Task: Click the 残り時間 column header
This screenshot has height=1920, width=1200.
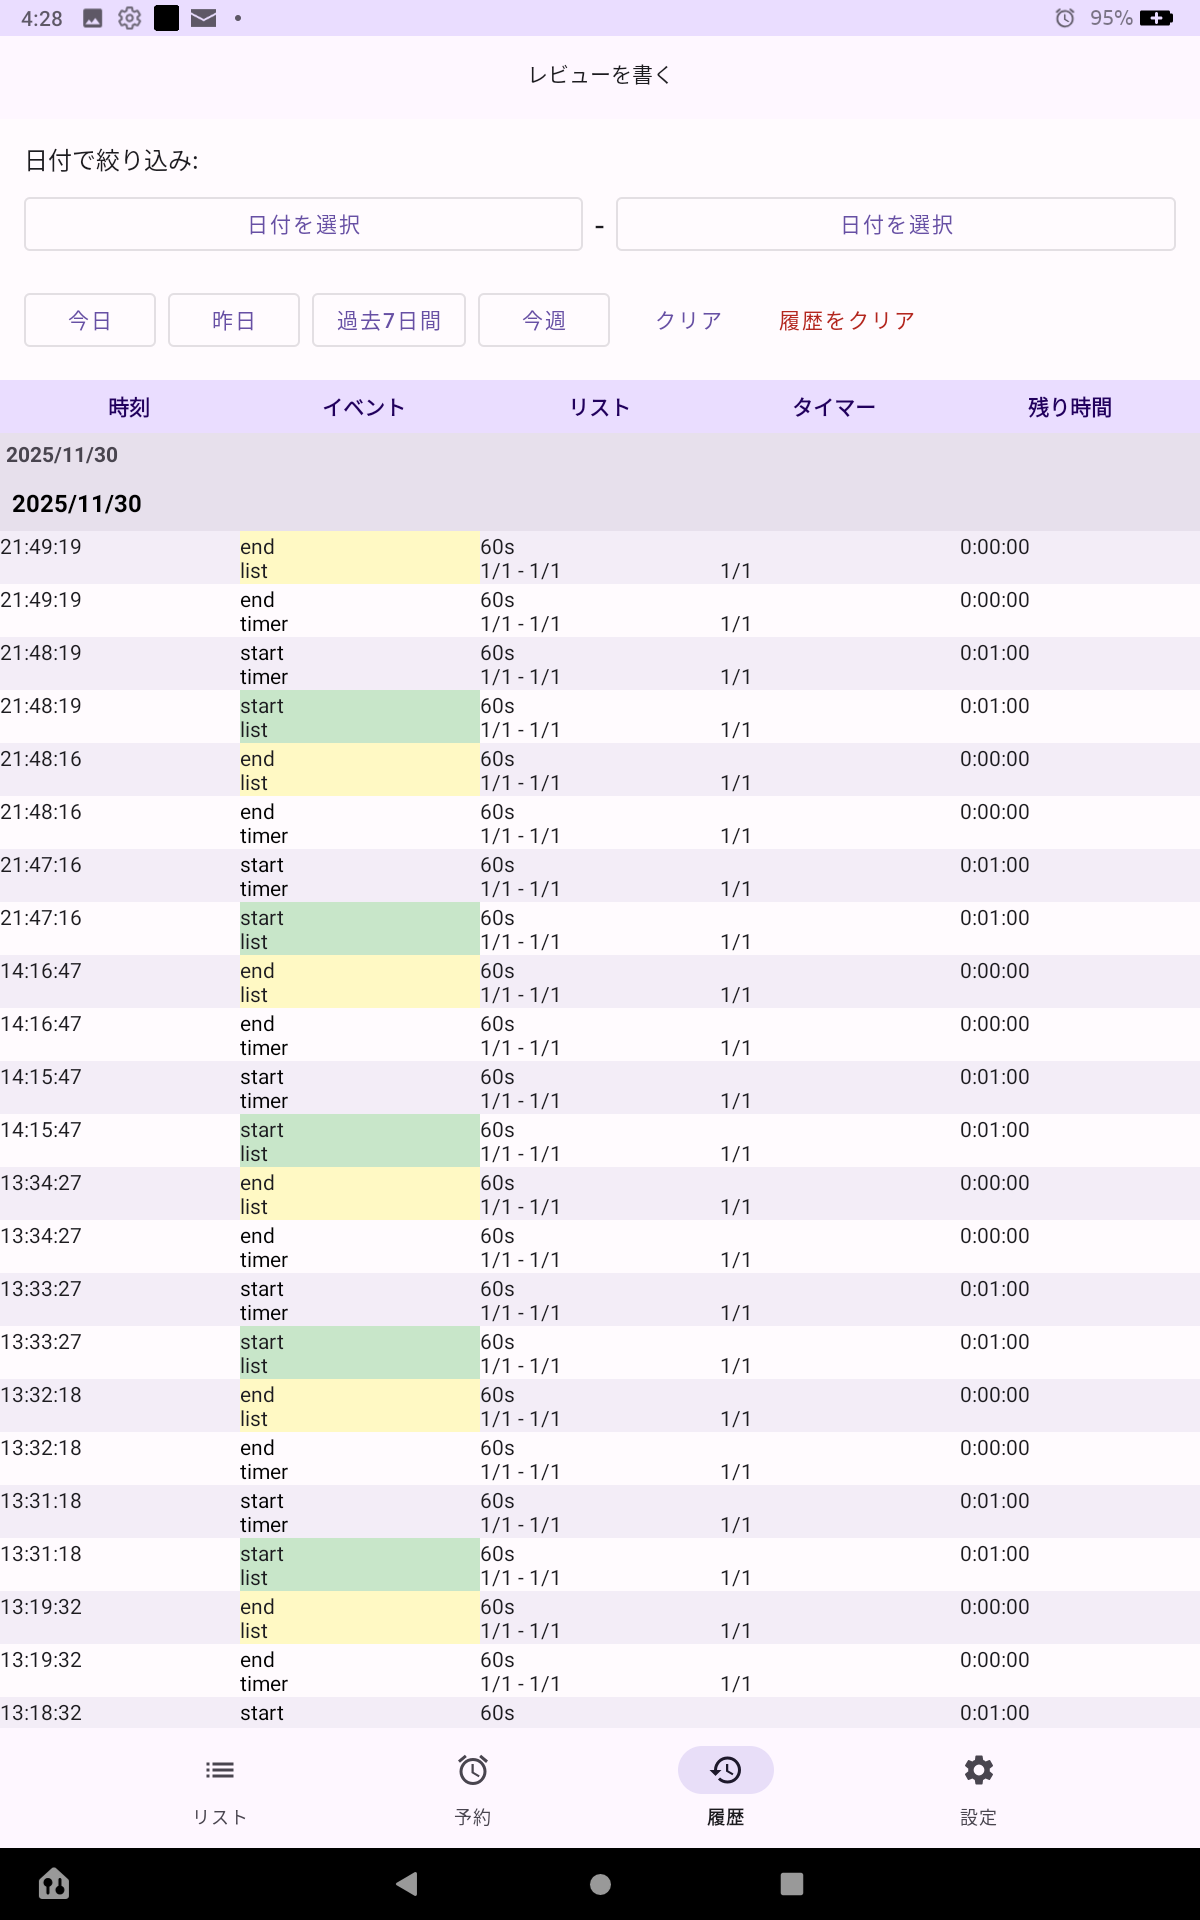Action: coord(1070,407)
